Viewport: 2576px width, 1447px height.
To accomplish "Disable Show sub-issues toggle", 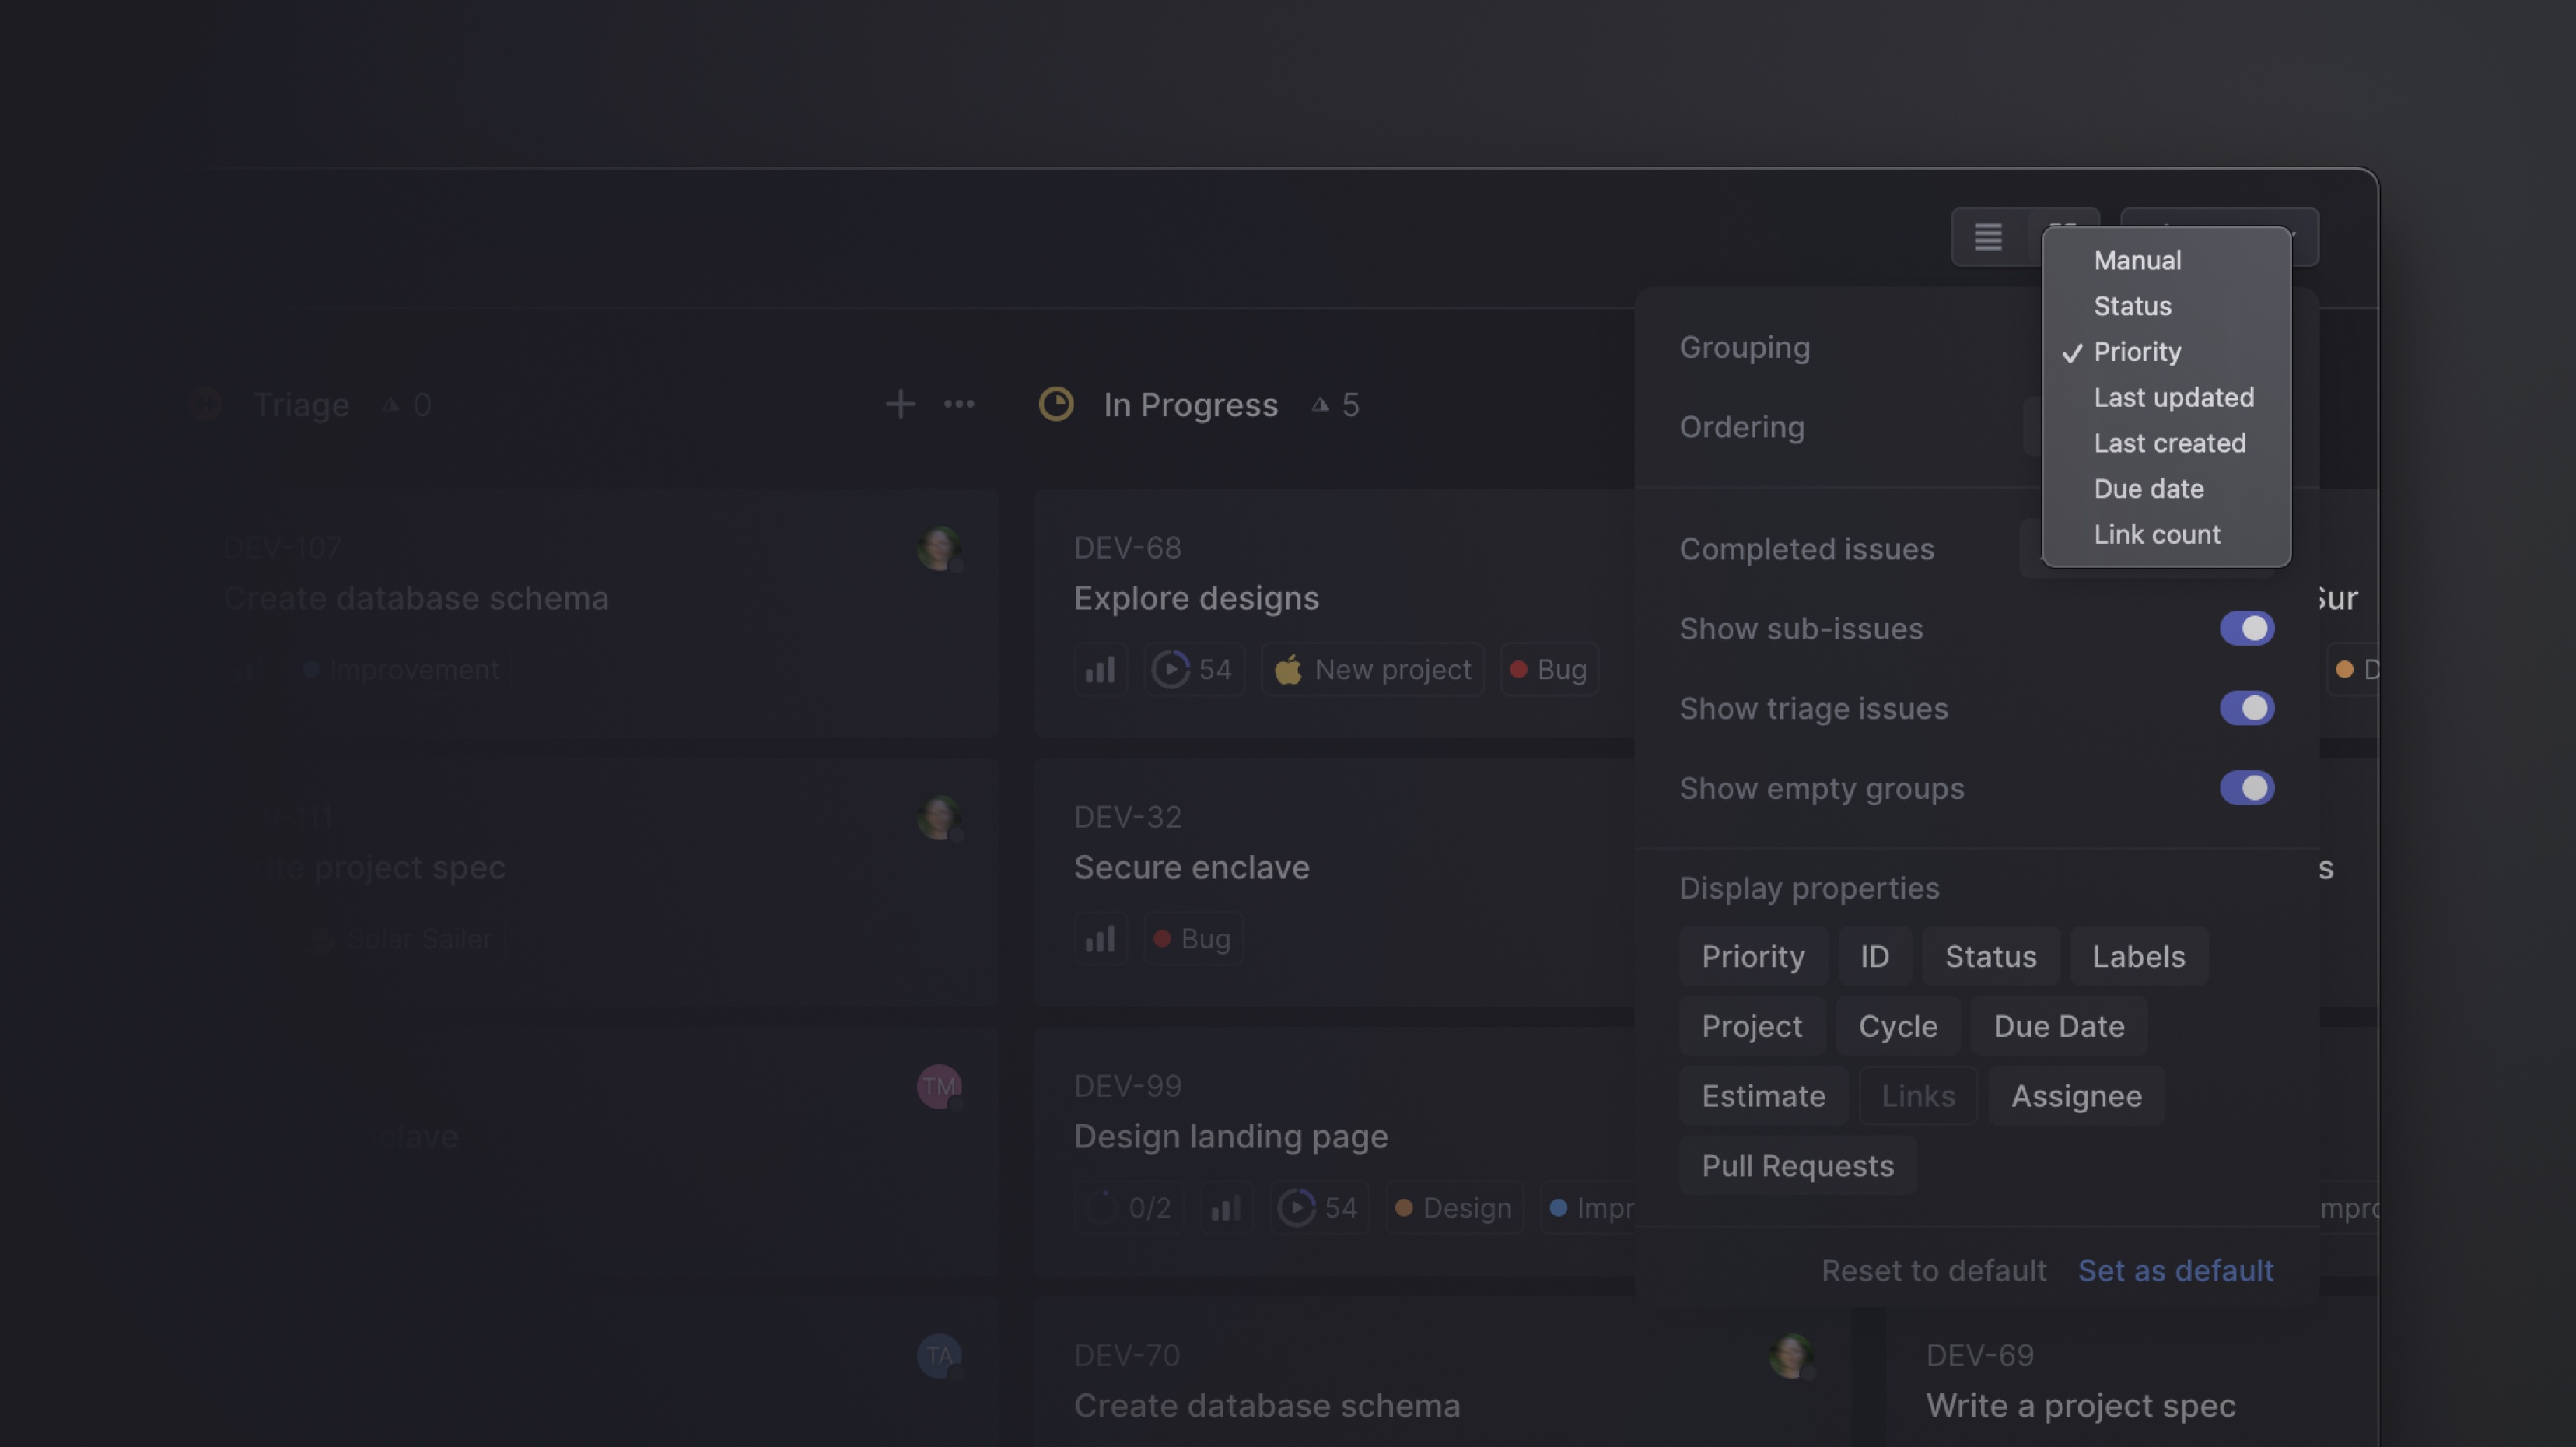I will 2246,628.
